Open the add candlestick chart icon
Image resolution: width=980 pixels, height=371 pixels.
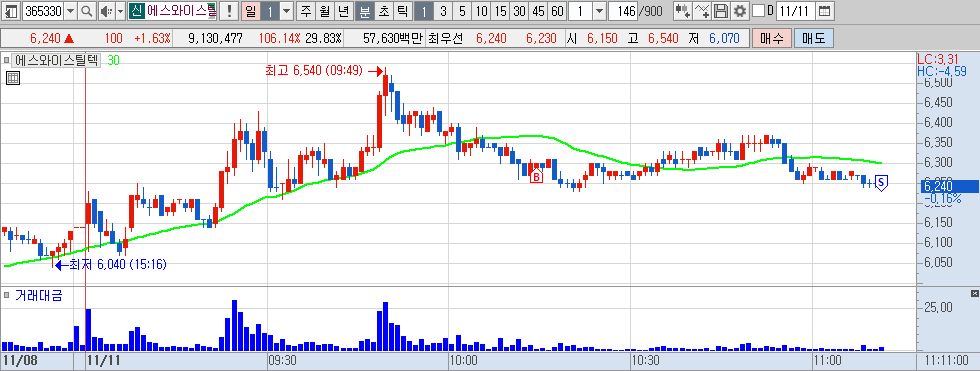[x=683, y=11]
